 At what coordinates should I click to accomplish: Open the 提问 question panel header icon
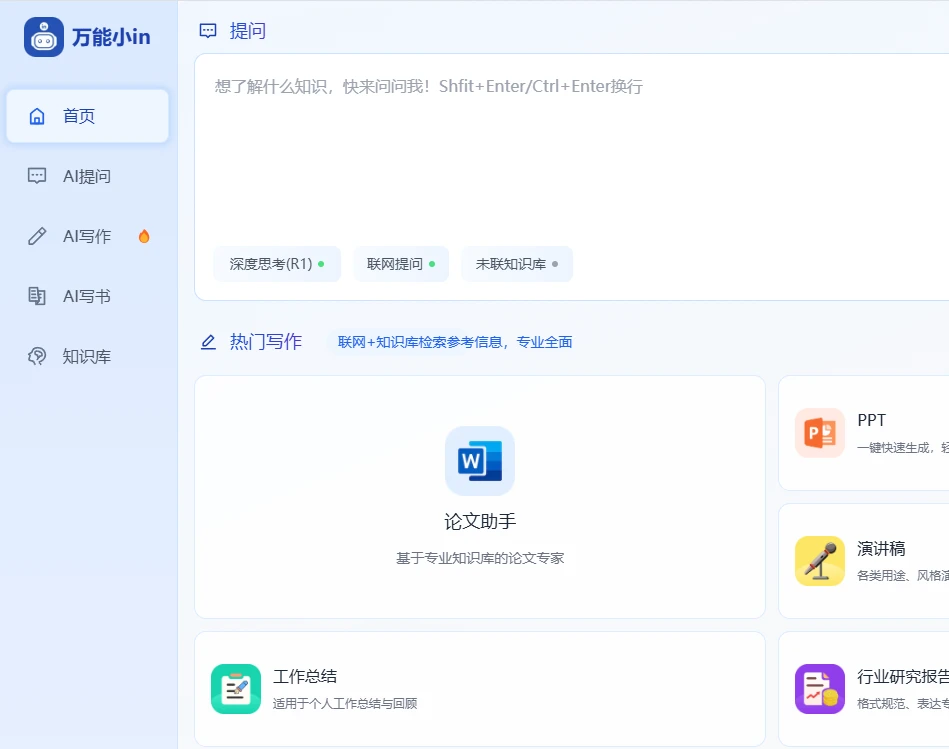click(207, 30)
